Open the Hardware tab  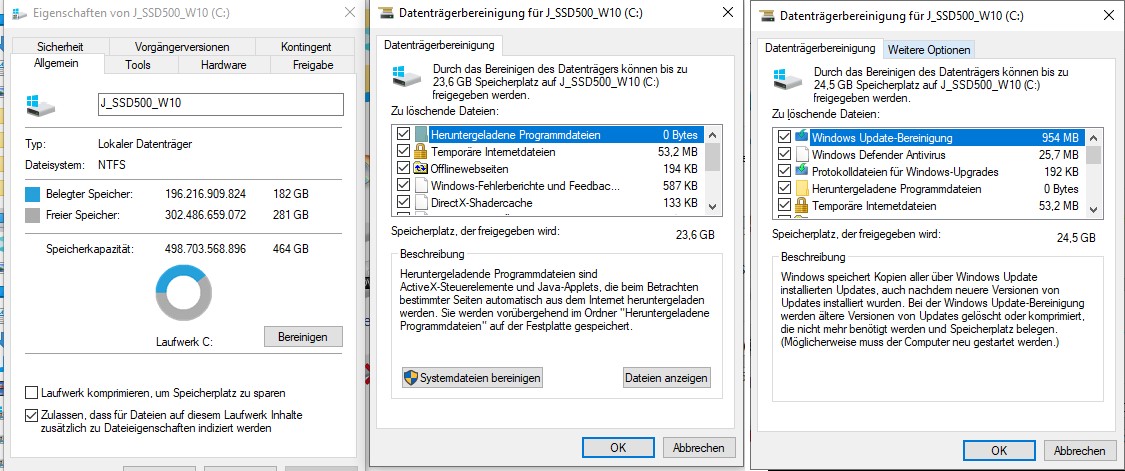point(224,65)
